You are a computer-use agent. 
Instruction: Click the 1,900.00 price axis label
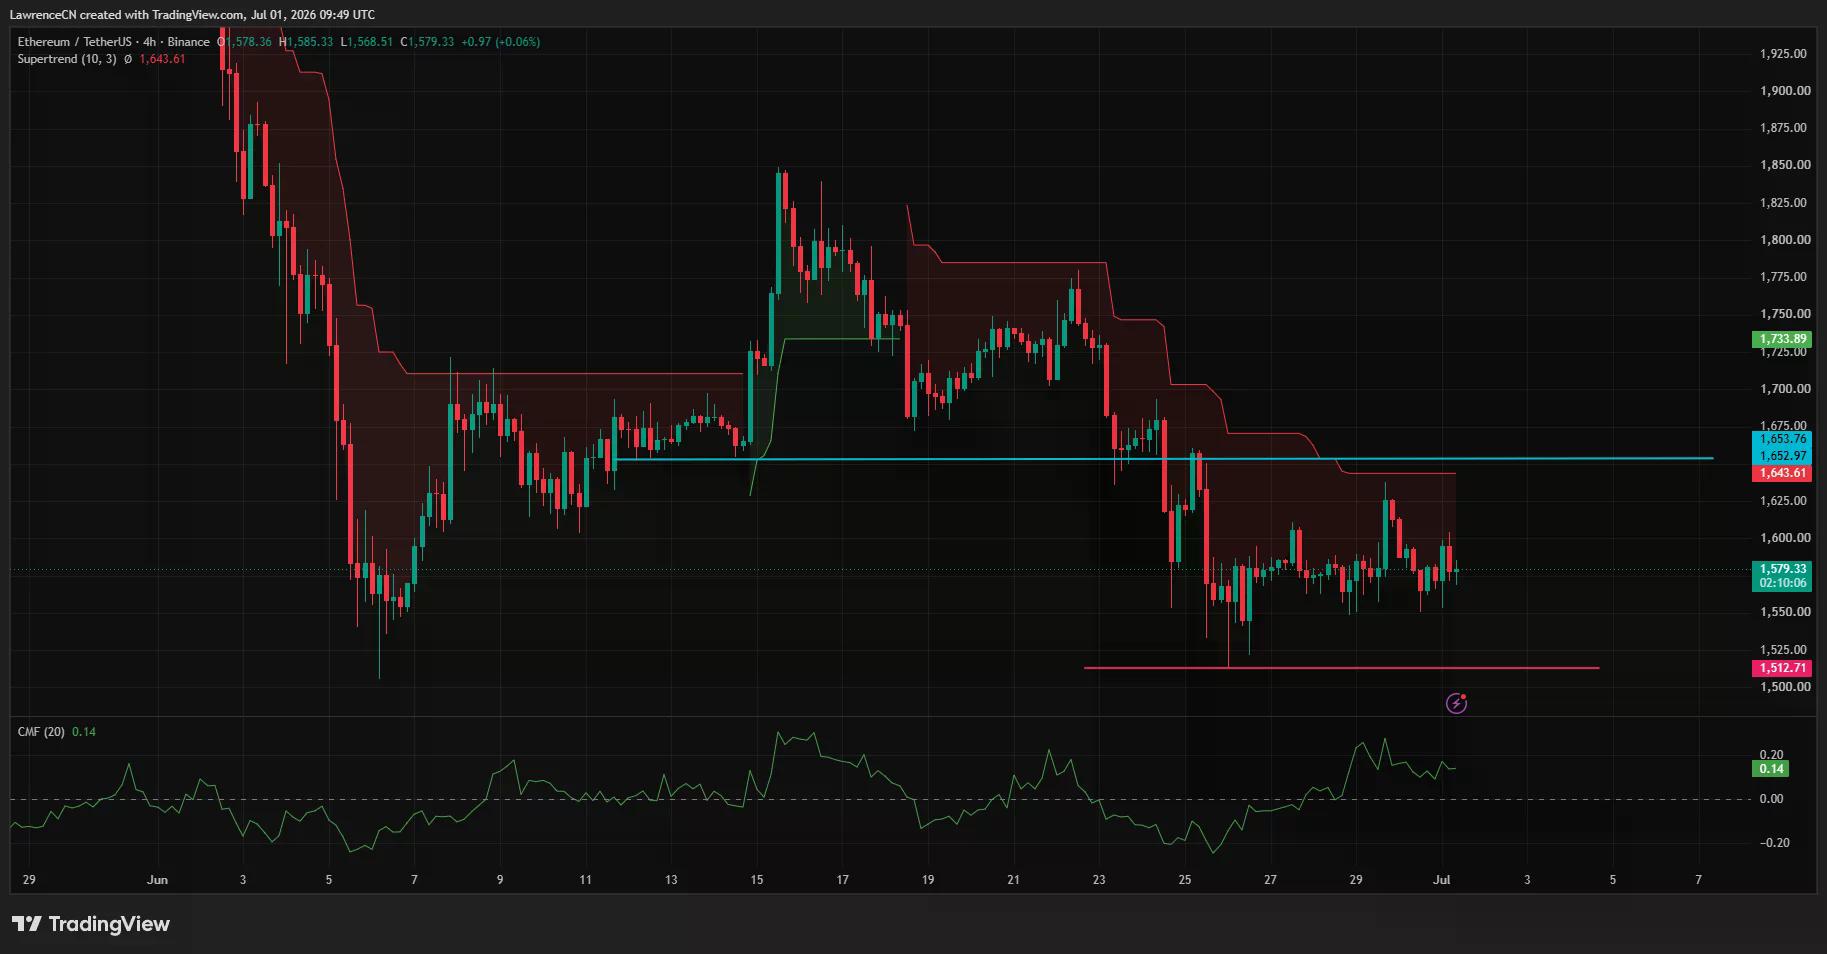pyautogui.click(x=1785, y=91)
